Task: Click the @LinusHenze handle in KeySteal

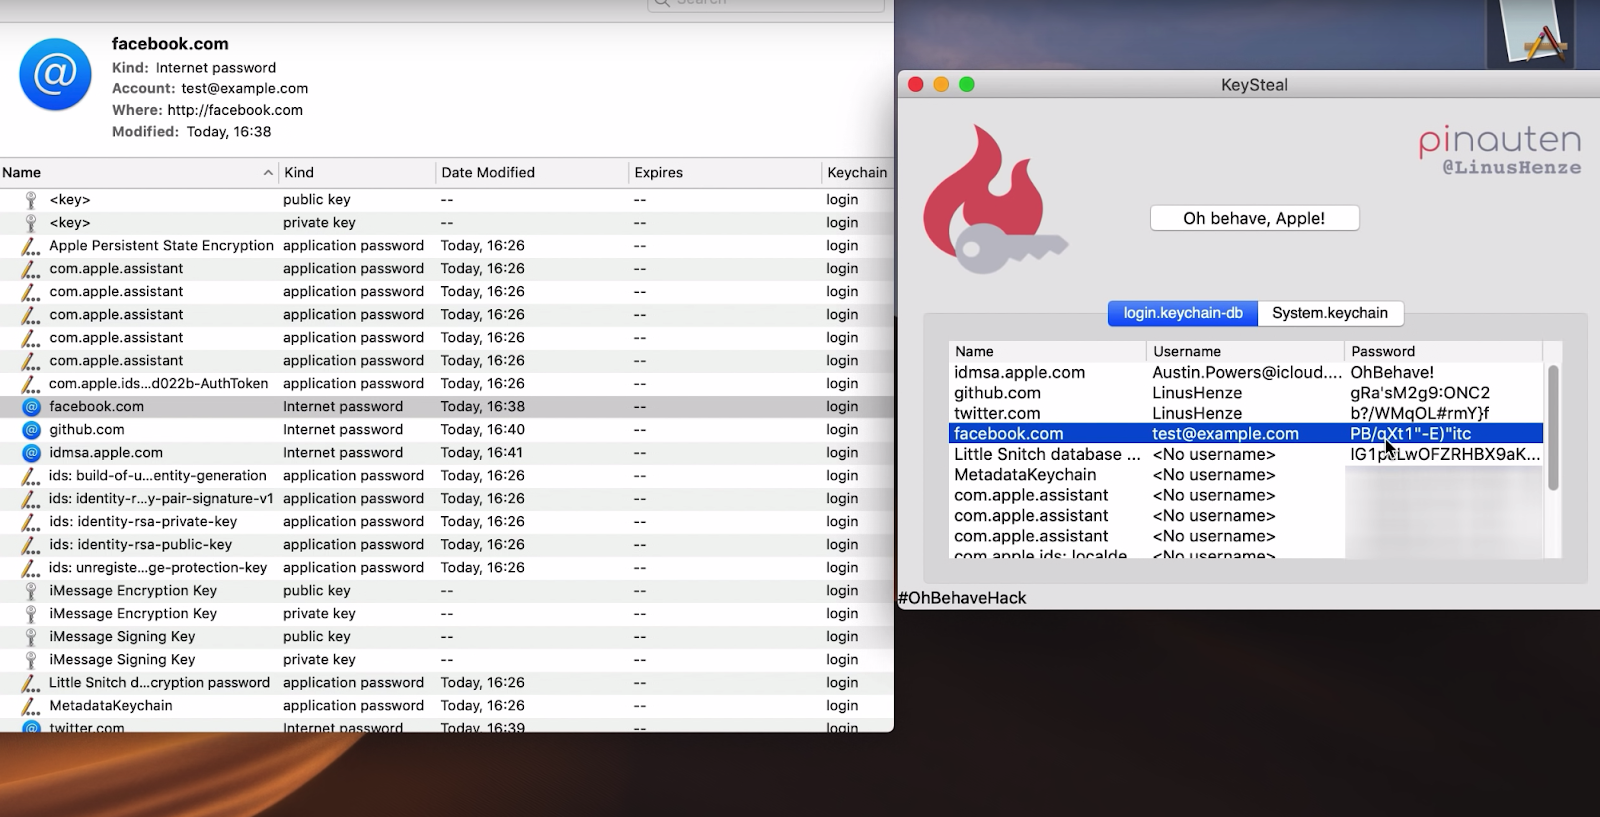Action: 1512,168
